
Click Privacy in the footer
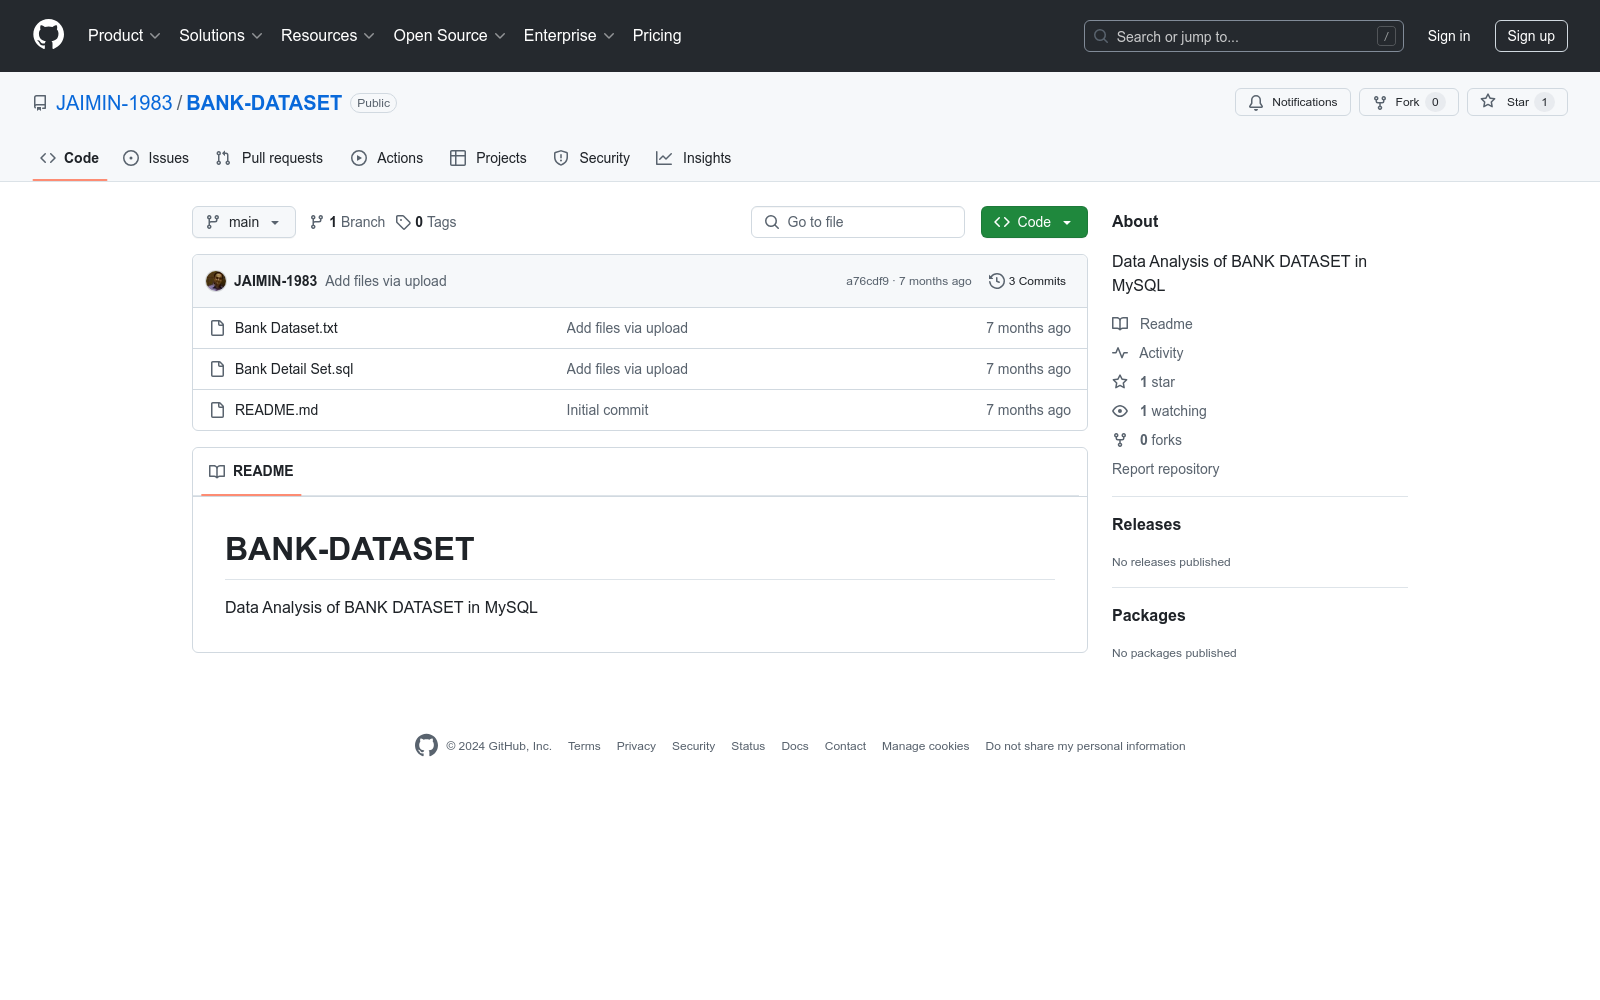click(x=636, y=746)
